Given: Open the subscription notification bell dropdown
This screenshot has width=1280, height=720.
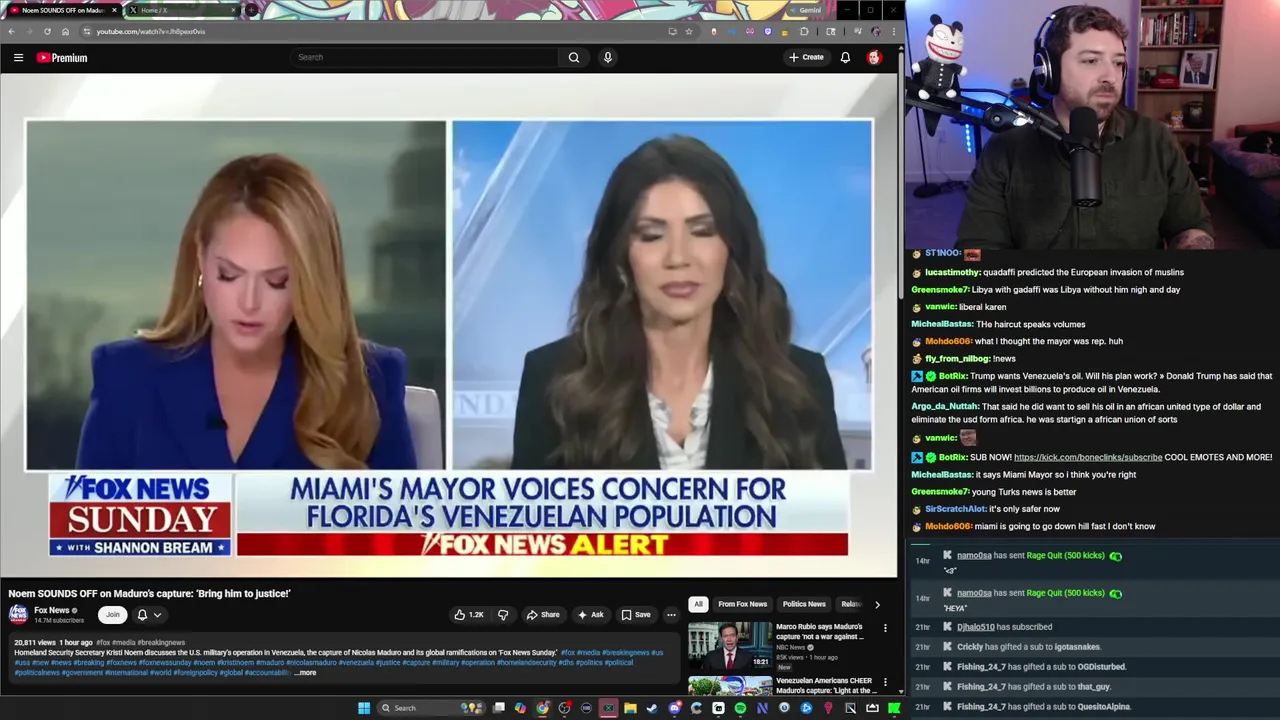Looking at the screenshot, I should [x=149, y=615].
